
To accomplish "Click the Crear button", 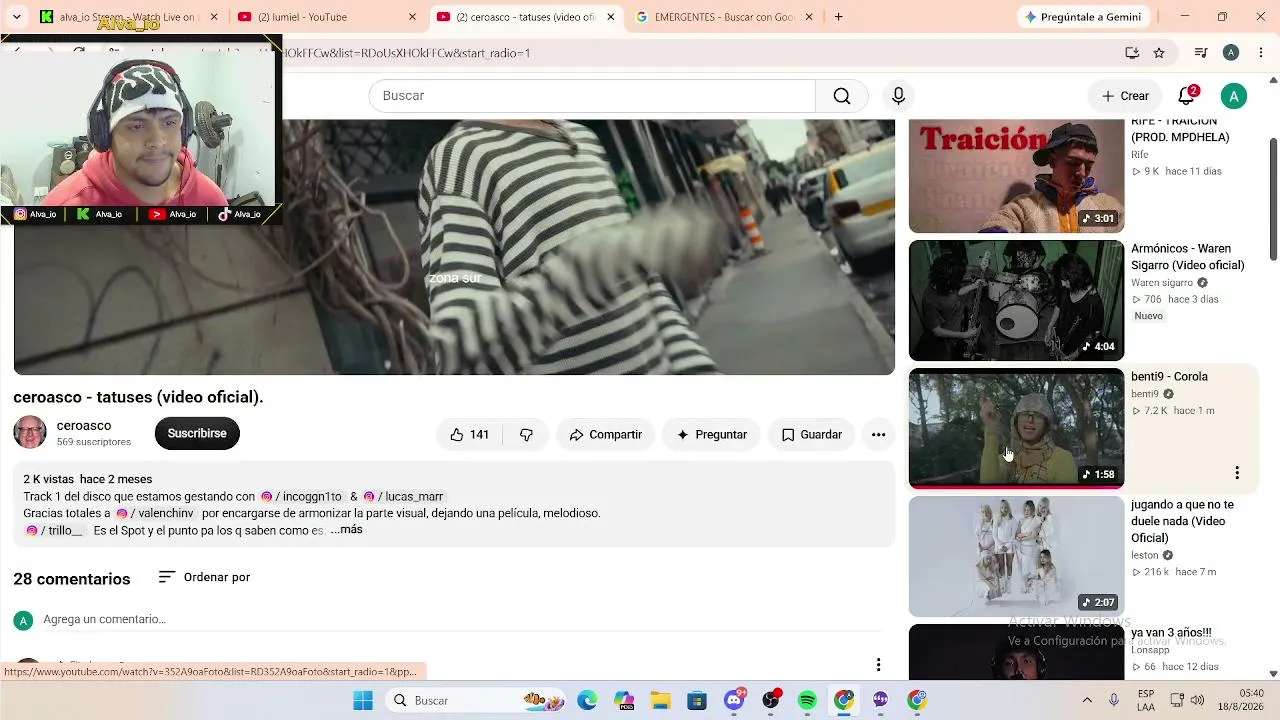I will click(1125, 96).
